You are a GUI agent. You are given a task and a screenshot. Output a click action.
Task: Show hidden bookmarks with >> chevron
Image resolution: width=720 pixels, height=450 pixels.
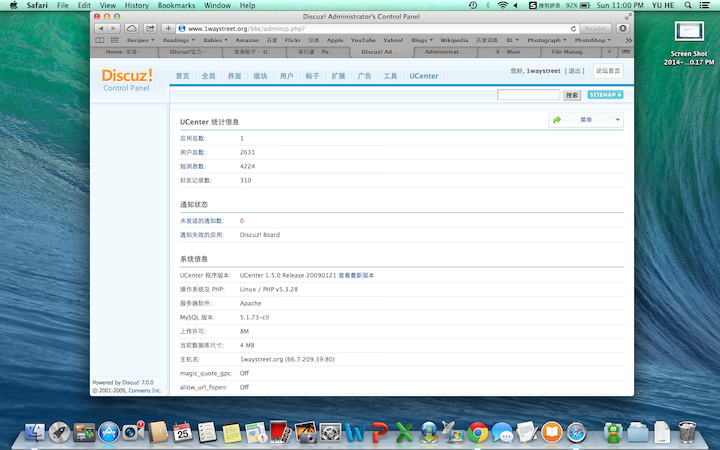pos(628,40)
